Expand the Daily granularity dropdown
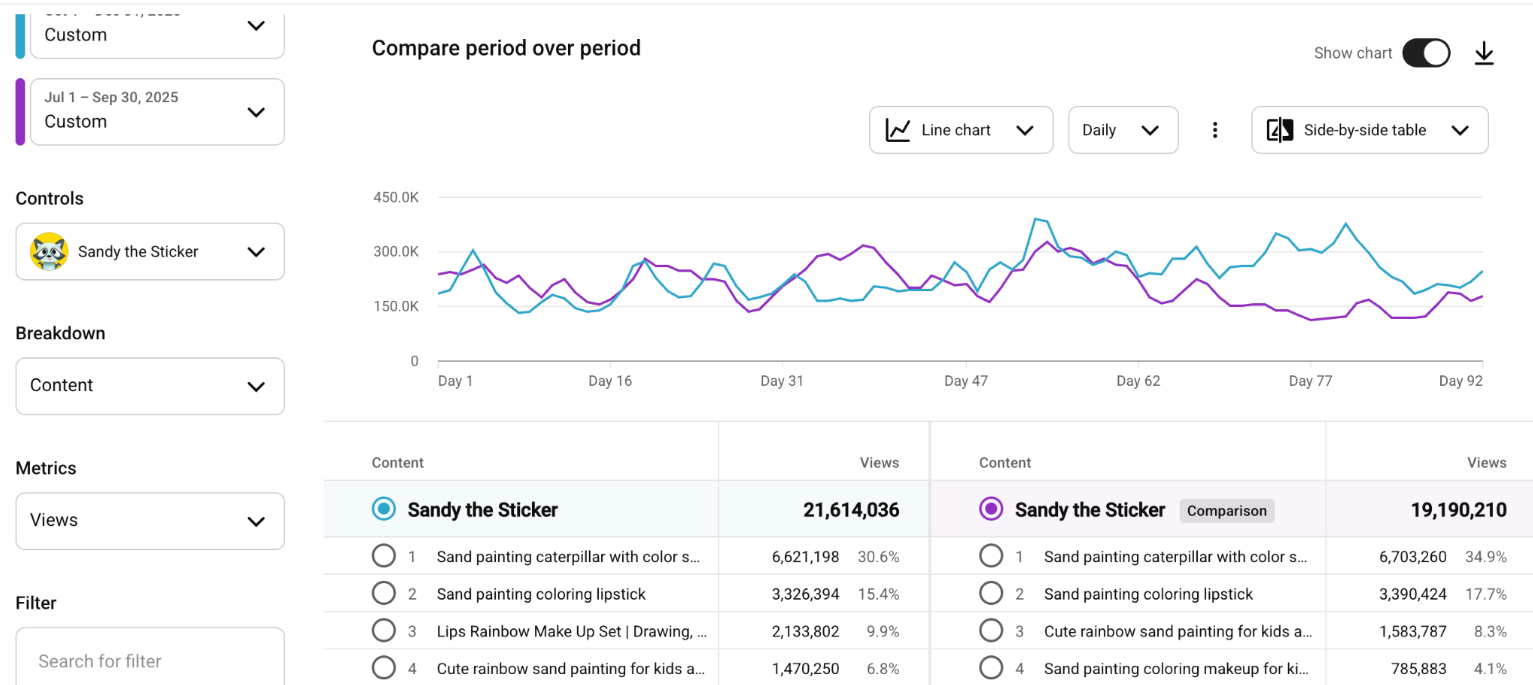 click(1122, 130)
